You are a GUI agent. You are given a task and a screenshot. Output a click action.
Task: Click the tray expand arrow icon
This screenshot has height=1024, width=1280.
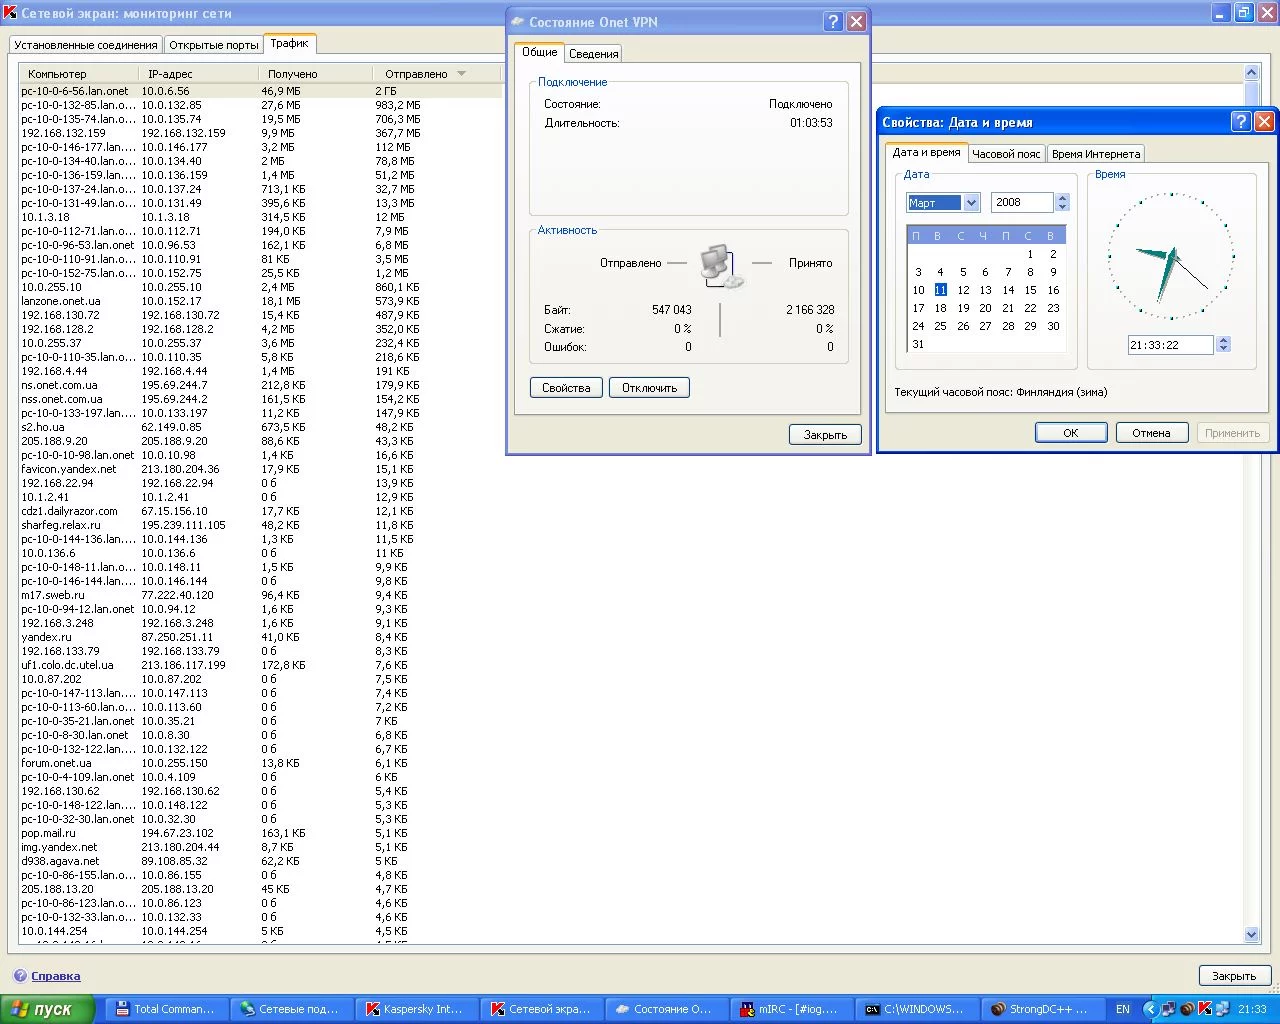1150,1009
